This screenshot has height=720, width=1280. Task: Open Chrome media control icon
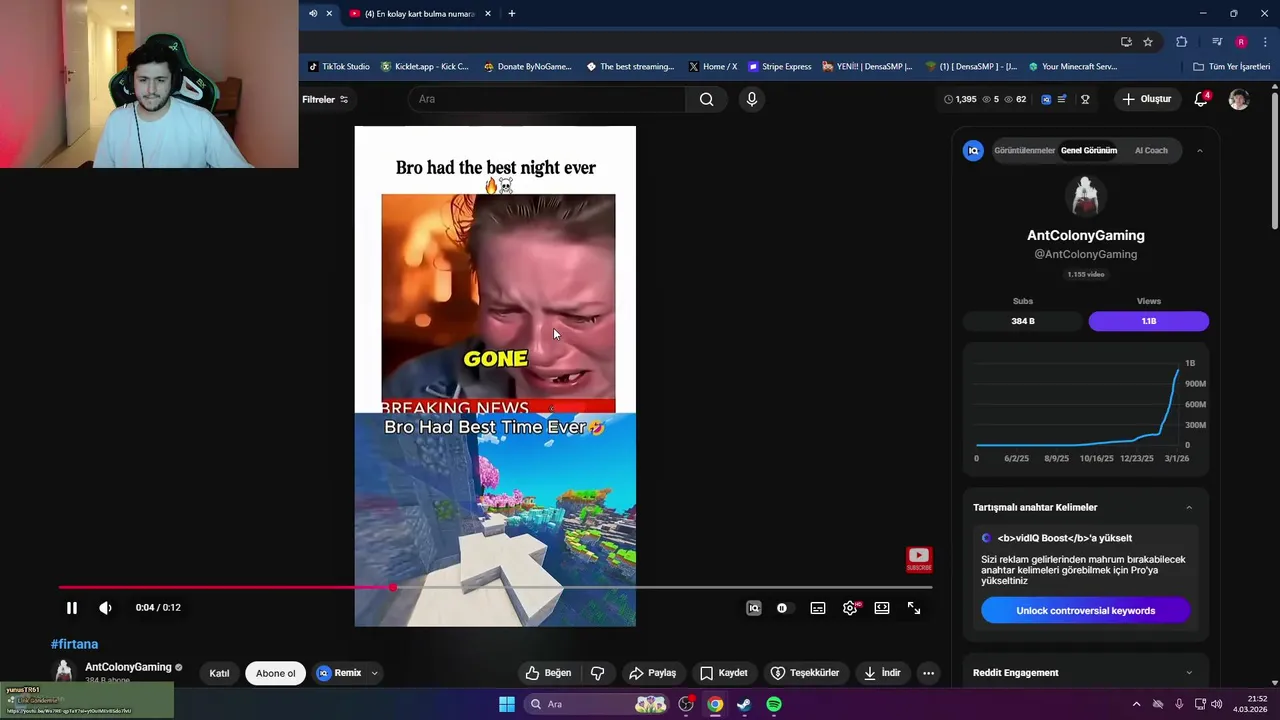1217,42
